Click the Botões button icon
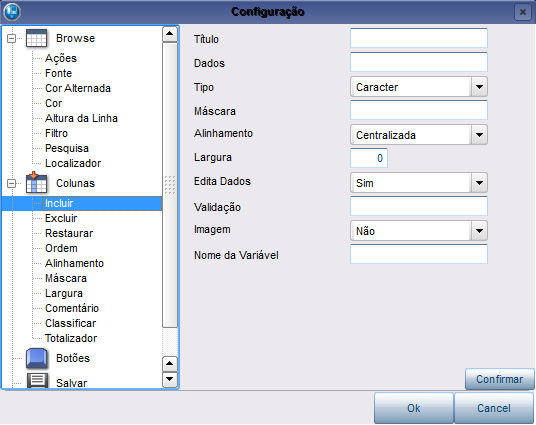The height and width of the screenshot is (425, 536). click(x=37, y=358)
